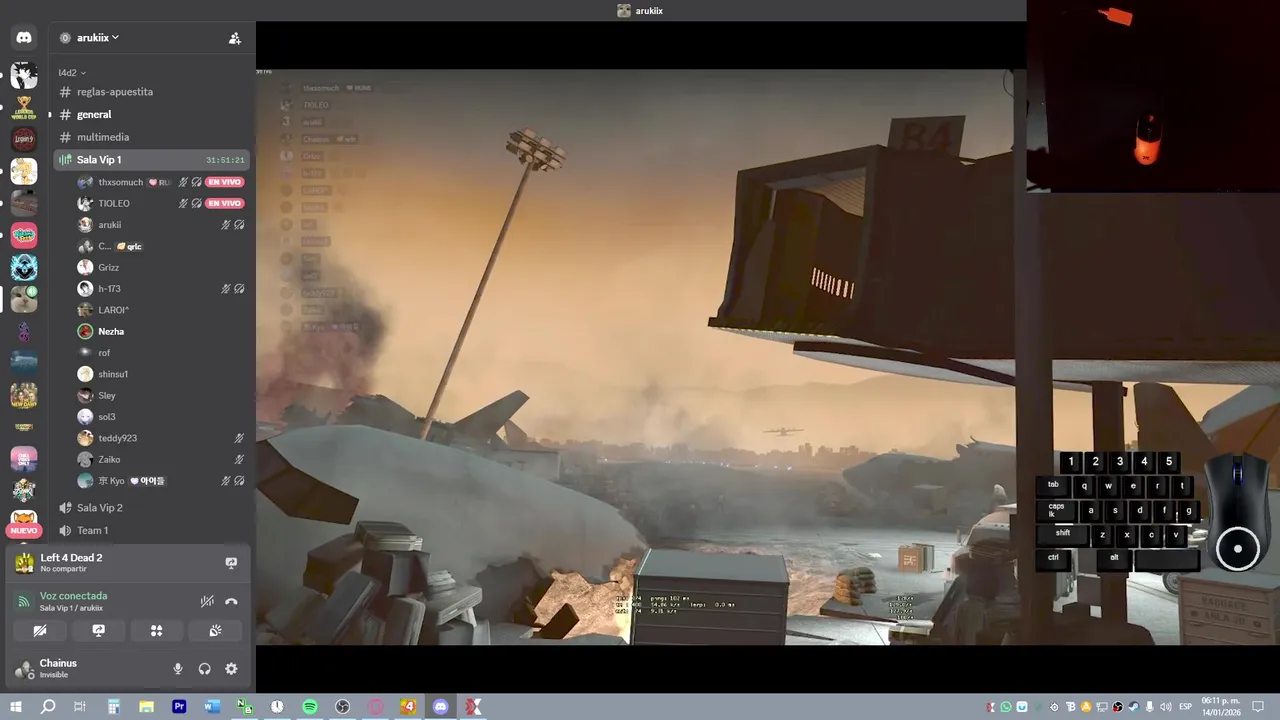Screen dimensions: 1280x720
Task: Expand the arukiix server name dropdown
Action: 98,37
